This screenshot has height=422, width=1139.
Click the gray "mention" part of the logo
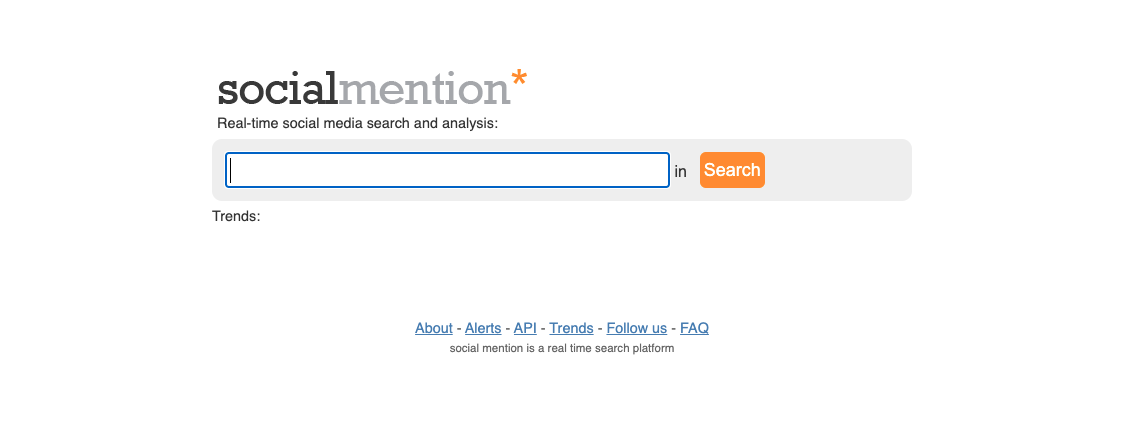[x=424, y=89]
